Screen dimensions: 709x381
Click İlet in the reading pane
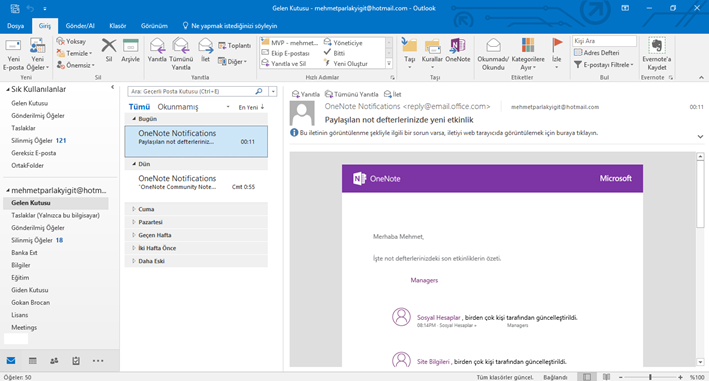(x=392, y=94)
